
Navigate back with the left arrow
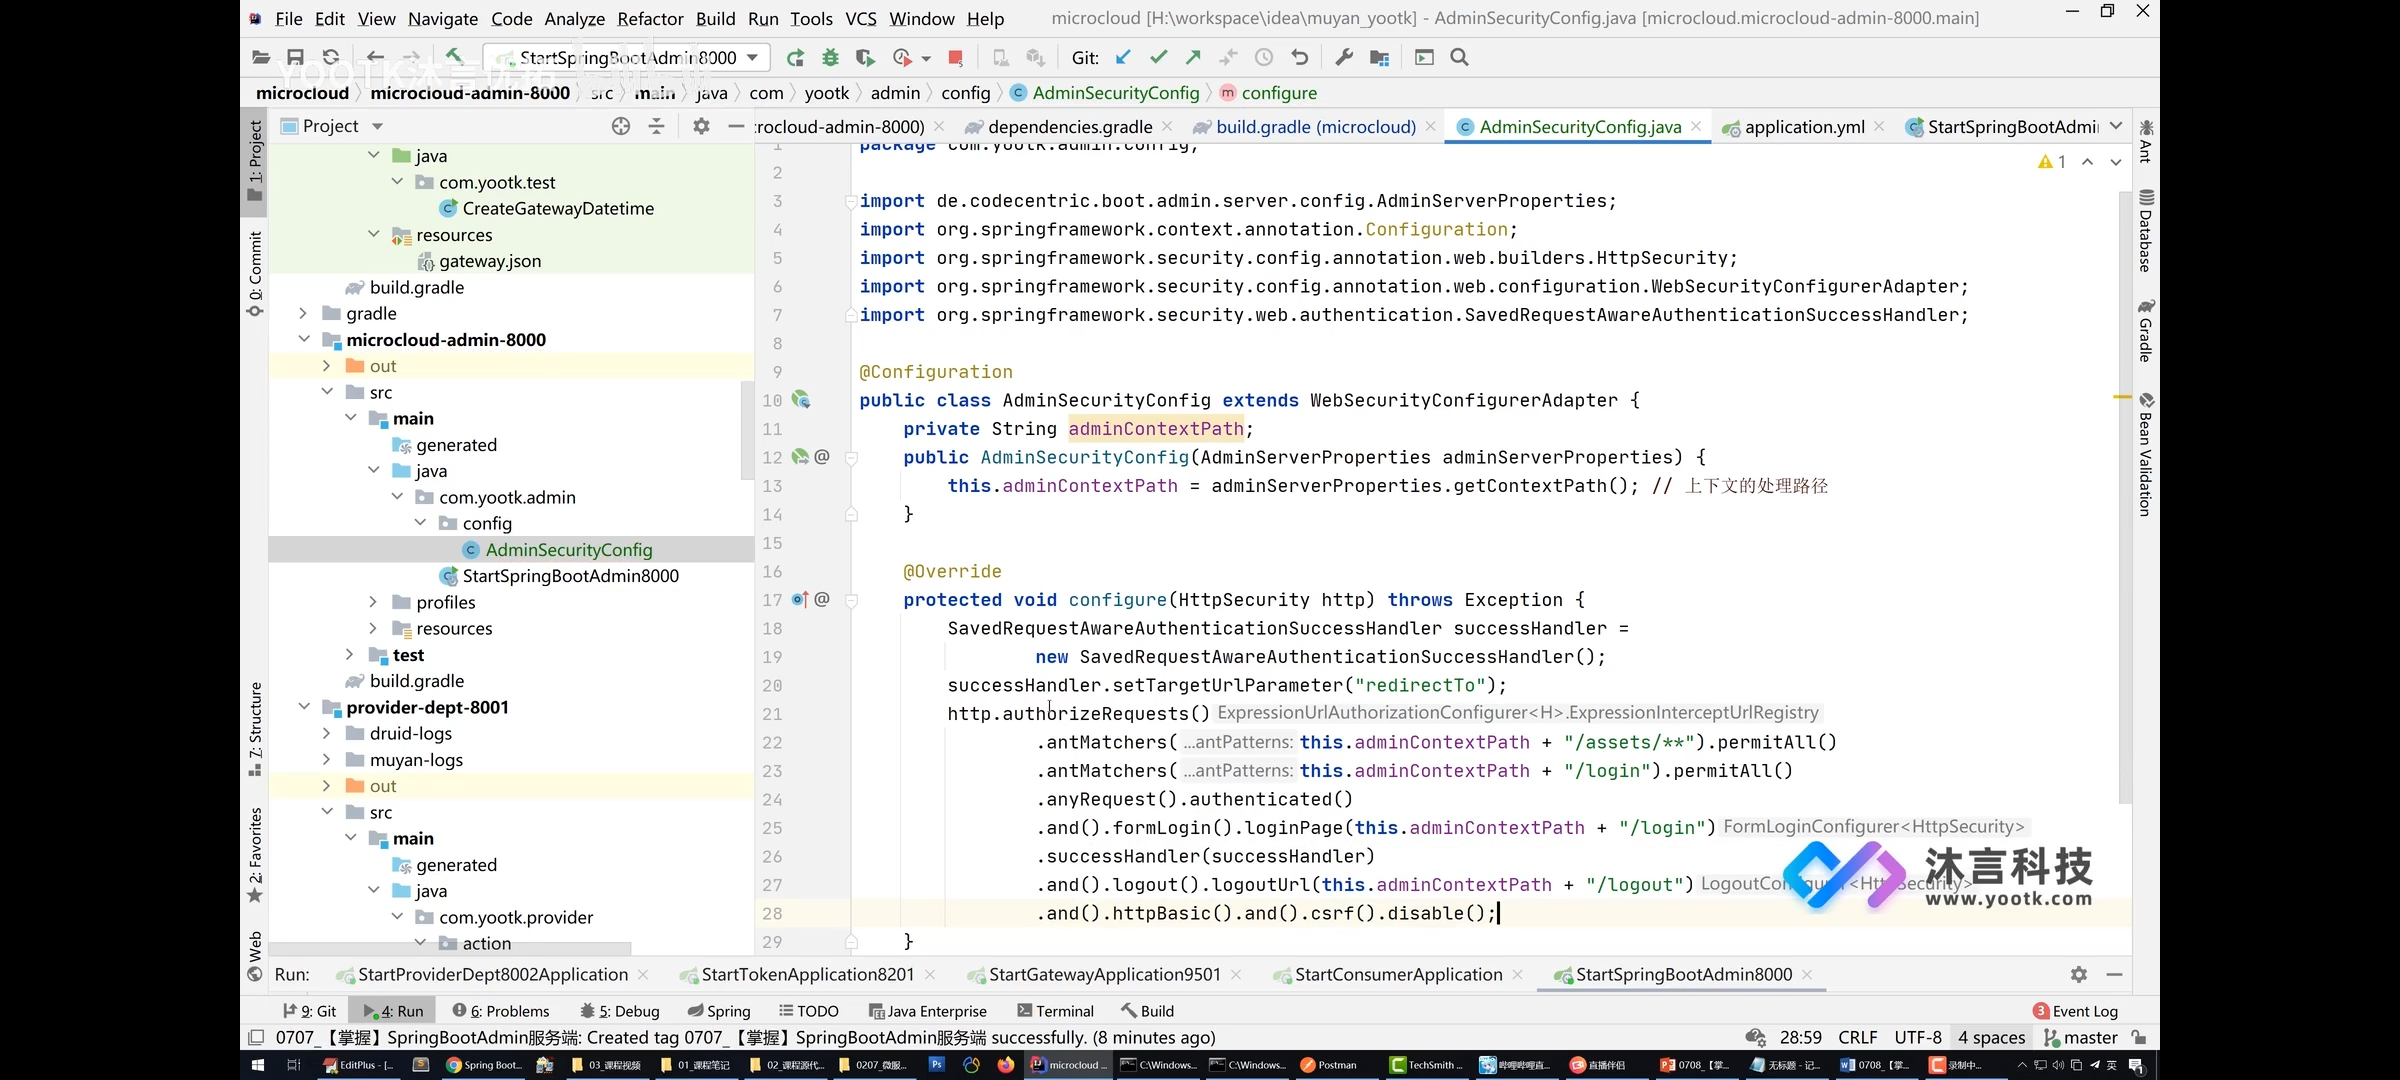pos(375,57)
